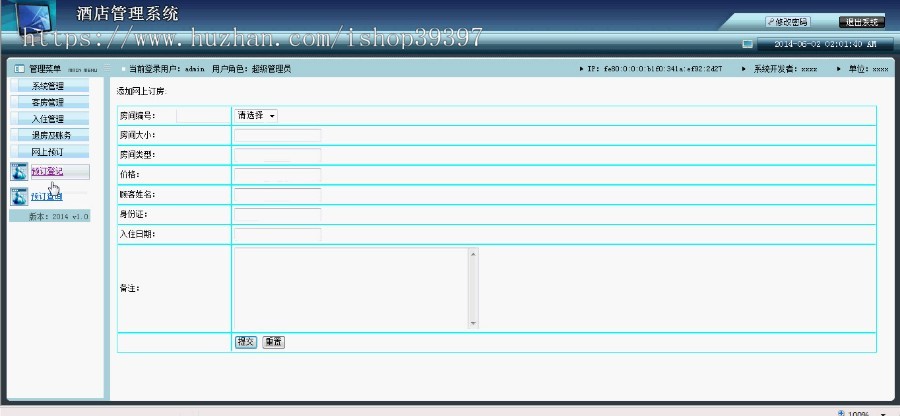Click the 预订登记 sidebar icon

(19, 172)
